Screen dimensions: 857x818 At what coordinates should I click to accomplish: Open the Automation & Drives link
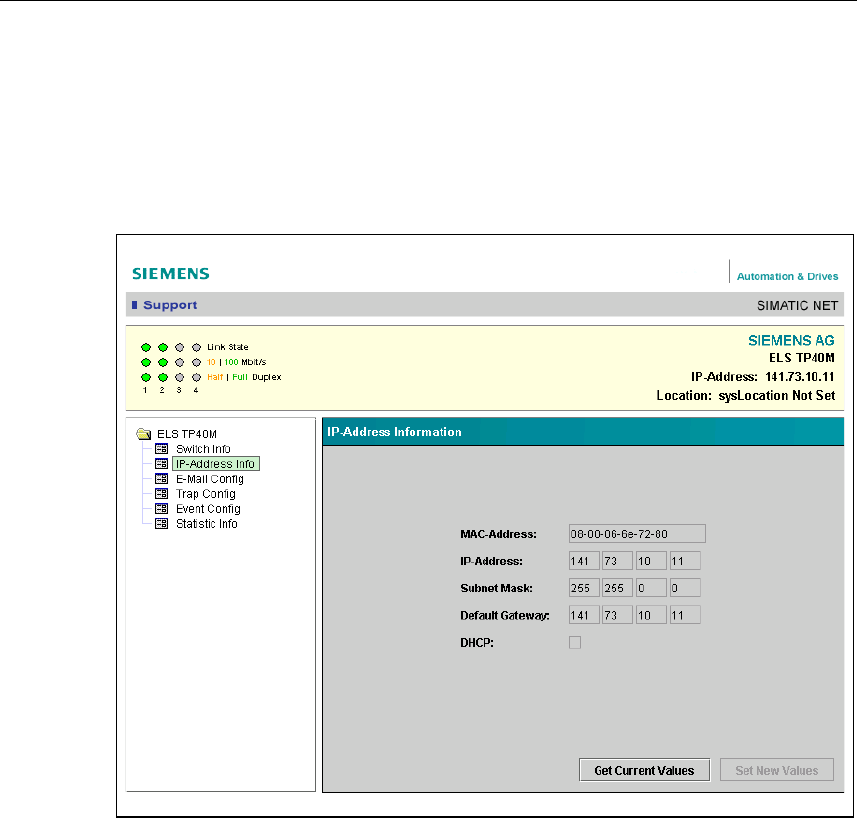pyautogui.click(x=787, y=276)
